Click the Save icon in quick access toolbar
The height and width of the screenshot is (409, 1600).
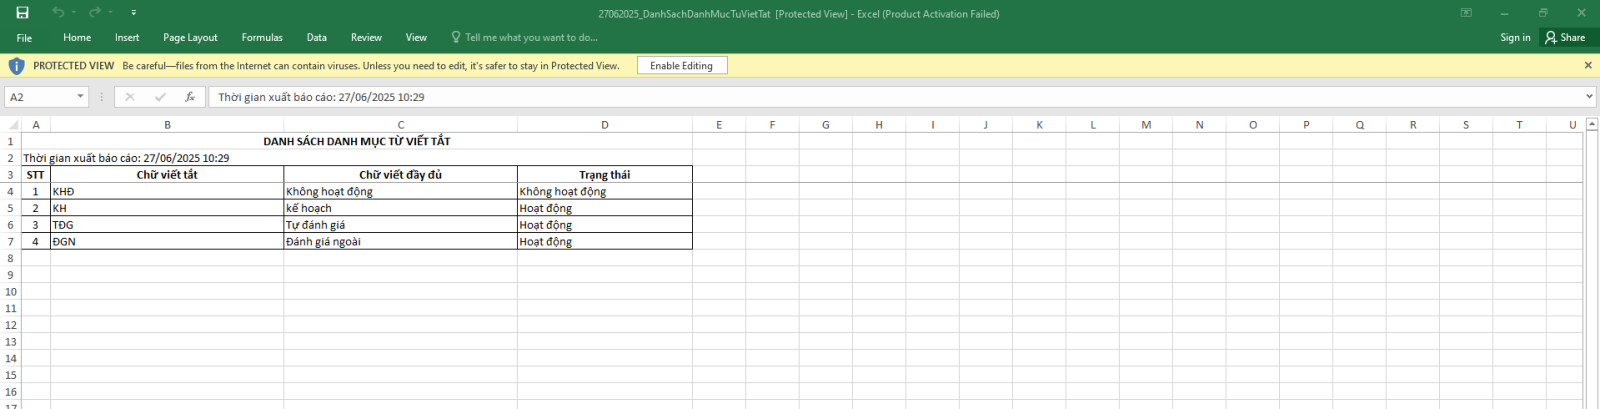pyautogui.click(x=22, y=13)
